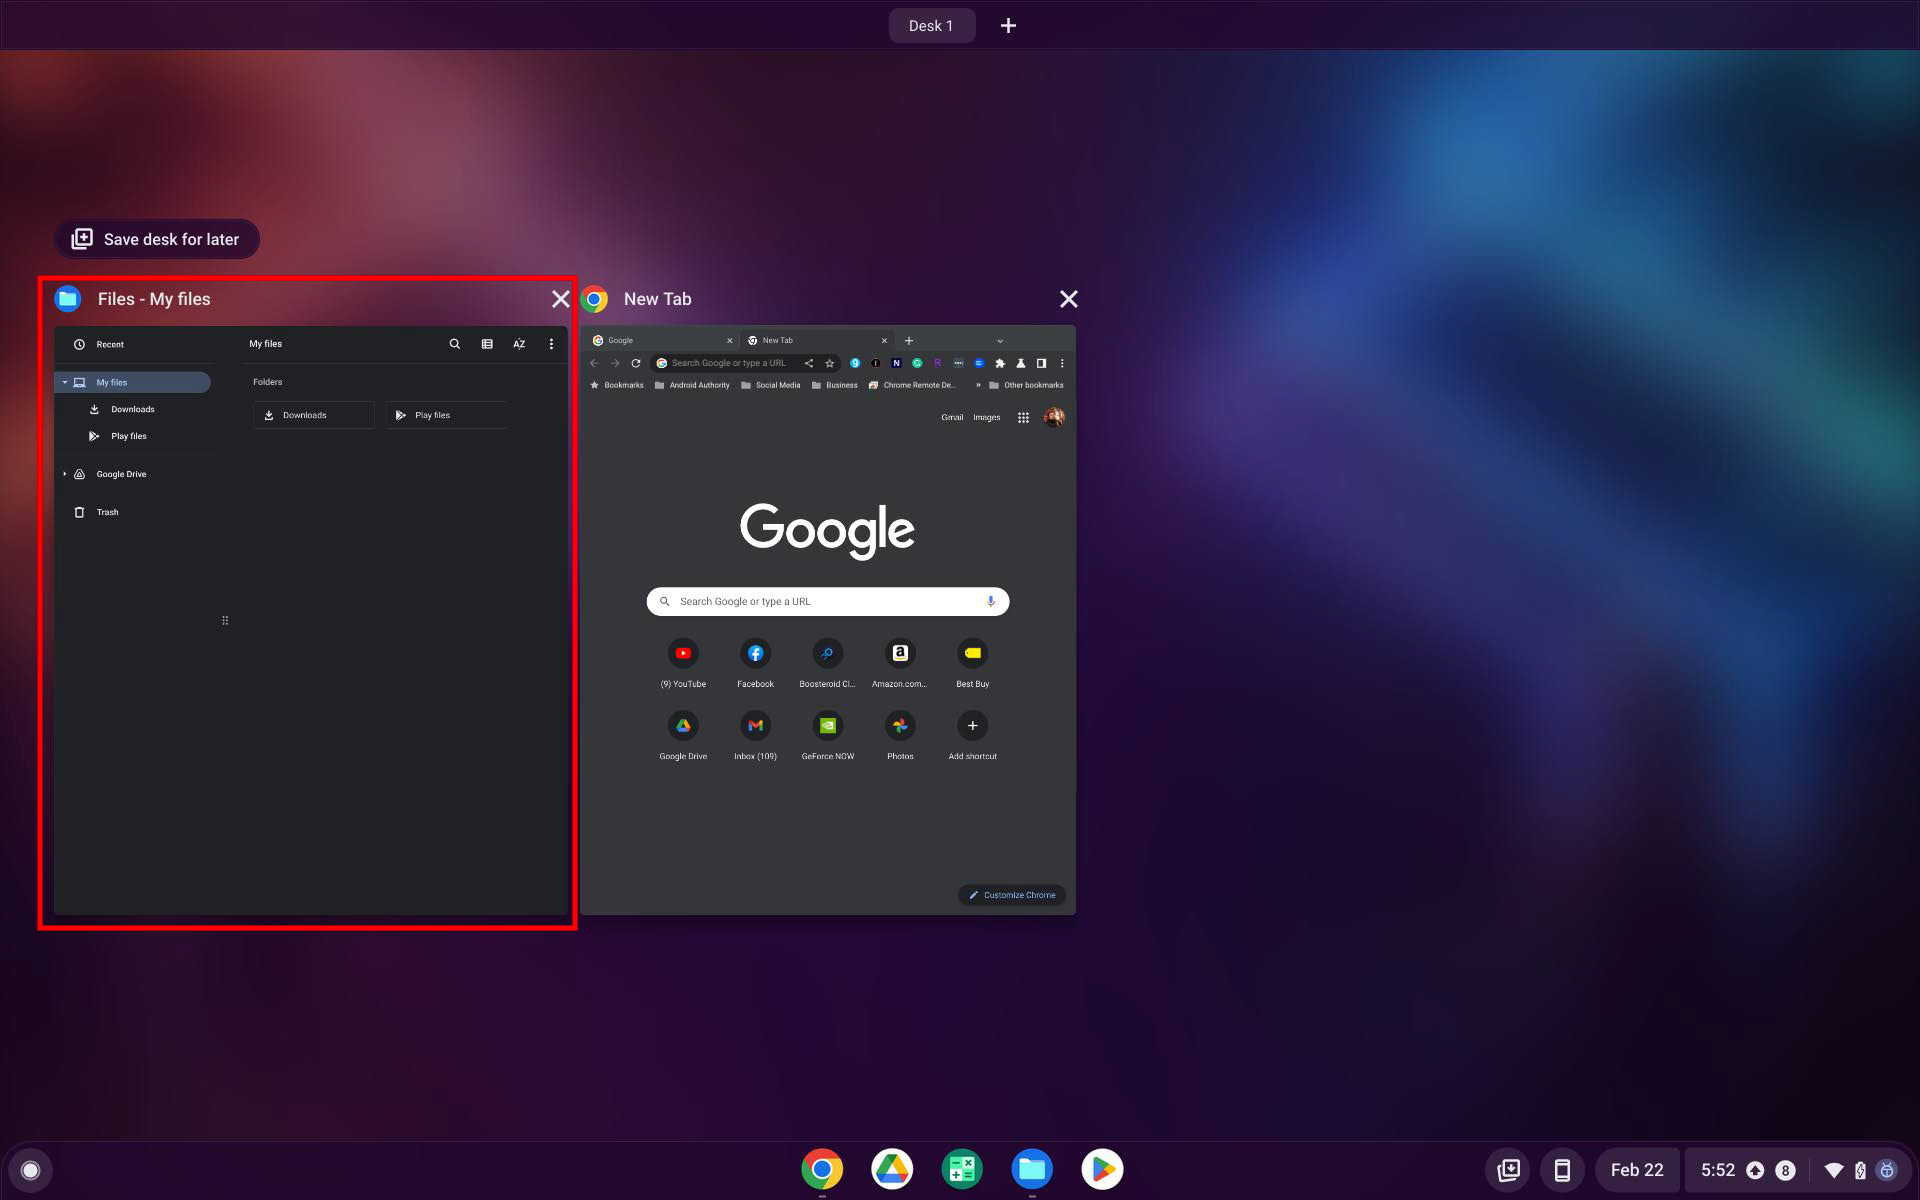Open Chrome from the shelf

(x=822, y=1168)
